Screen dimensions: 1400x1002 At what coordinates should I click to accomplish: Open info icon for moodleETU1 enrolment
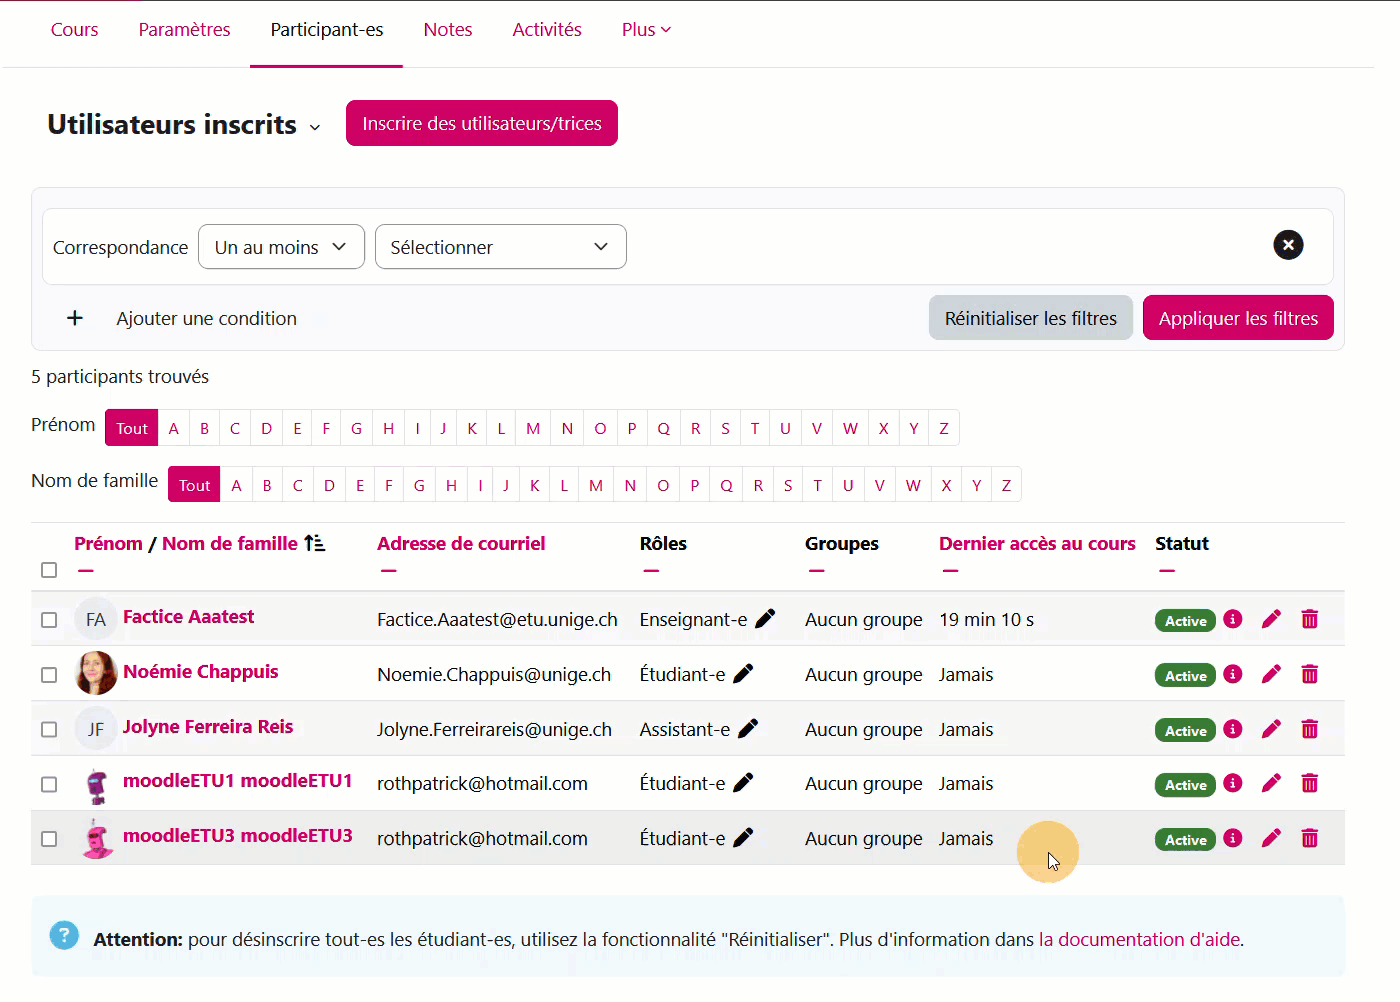tap(1233, 783)
